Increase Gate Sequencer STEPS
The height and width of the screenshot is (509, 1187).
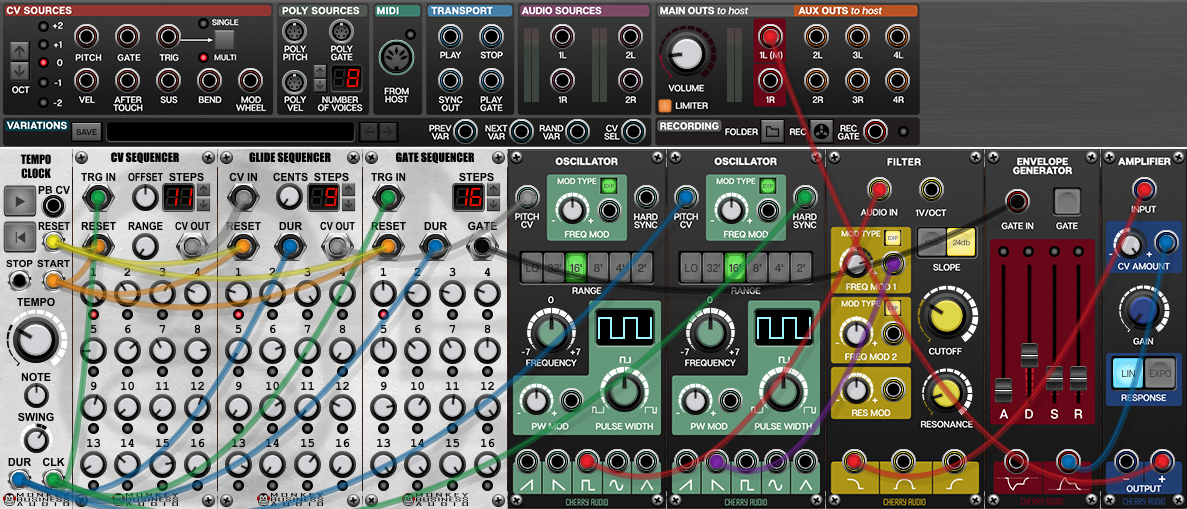pyautogui.click(x=494, y=192)
